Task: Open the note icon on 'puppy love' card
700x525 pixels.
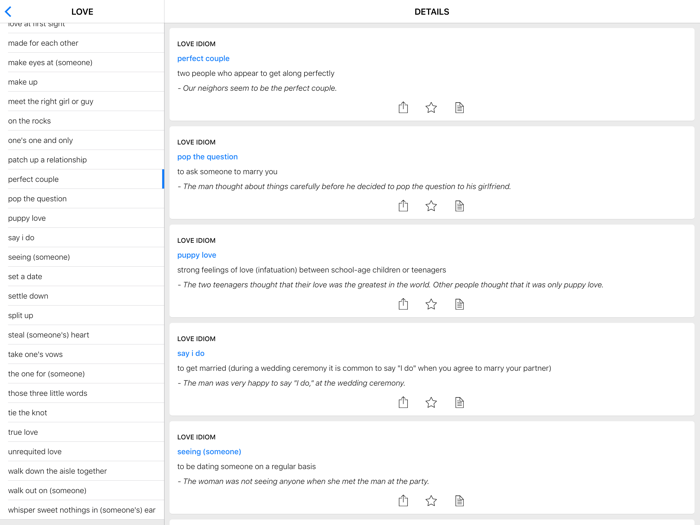Action: click(x=459, y=304)
